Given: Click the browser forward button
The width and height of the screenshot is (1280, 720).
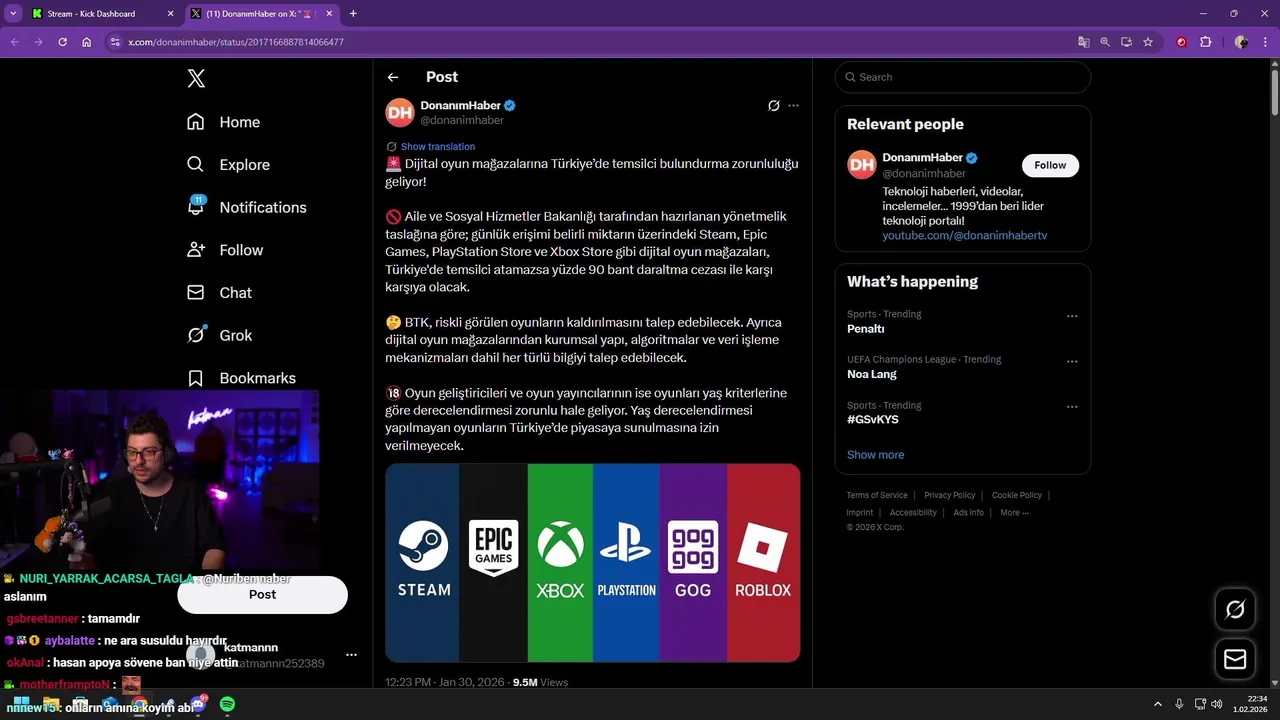Looking at the screenshot, I should pyautogui.click(x=38, y=42).
